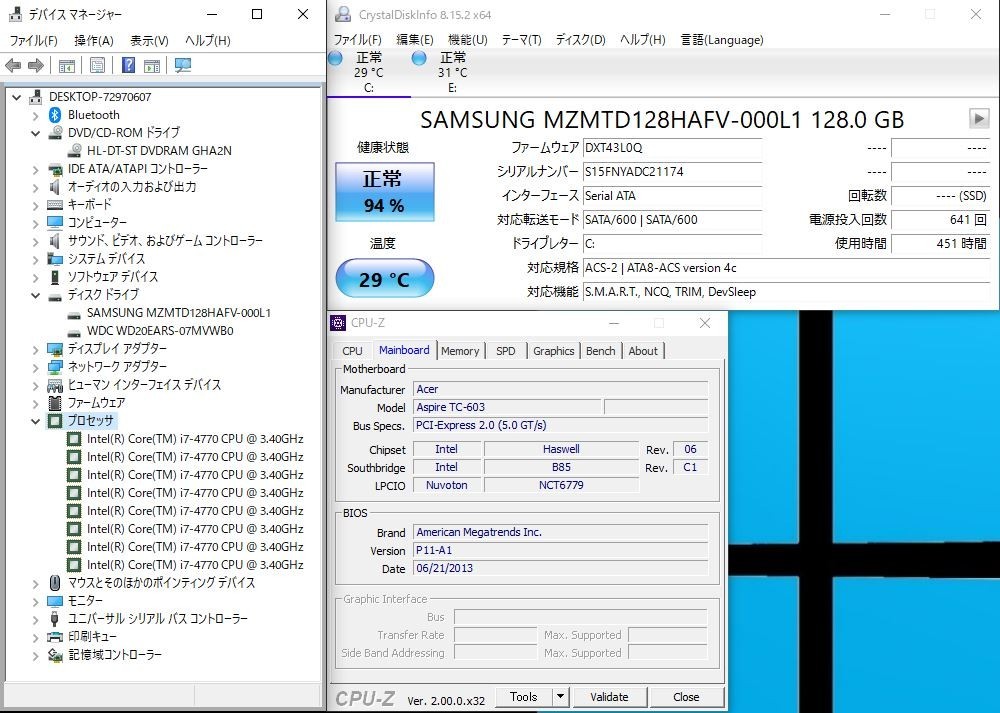Screen dimensions: 1000x713
Task: Click the Validate button in CPU-Z
Action: 609,697
